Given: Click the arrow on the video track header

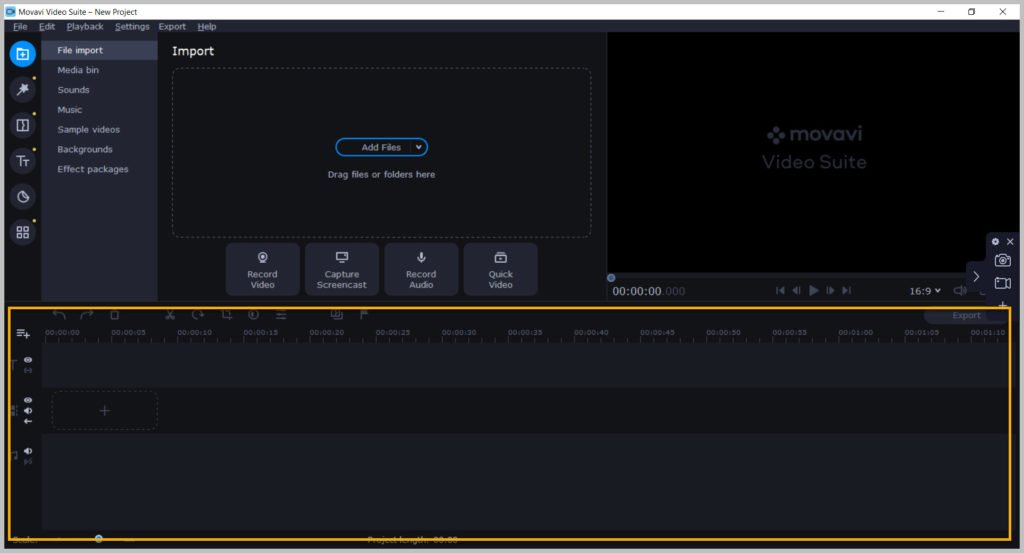Looking at the screenshot, I should point(27,422).
